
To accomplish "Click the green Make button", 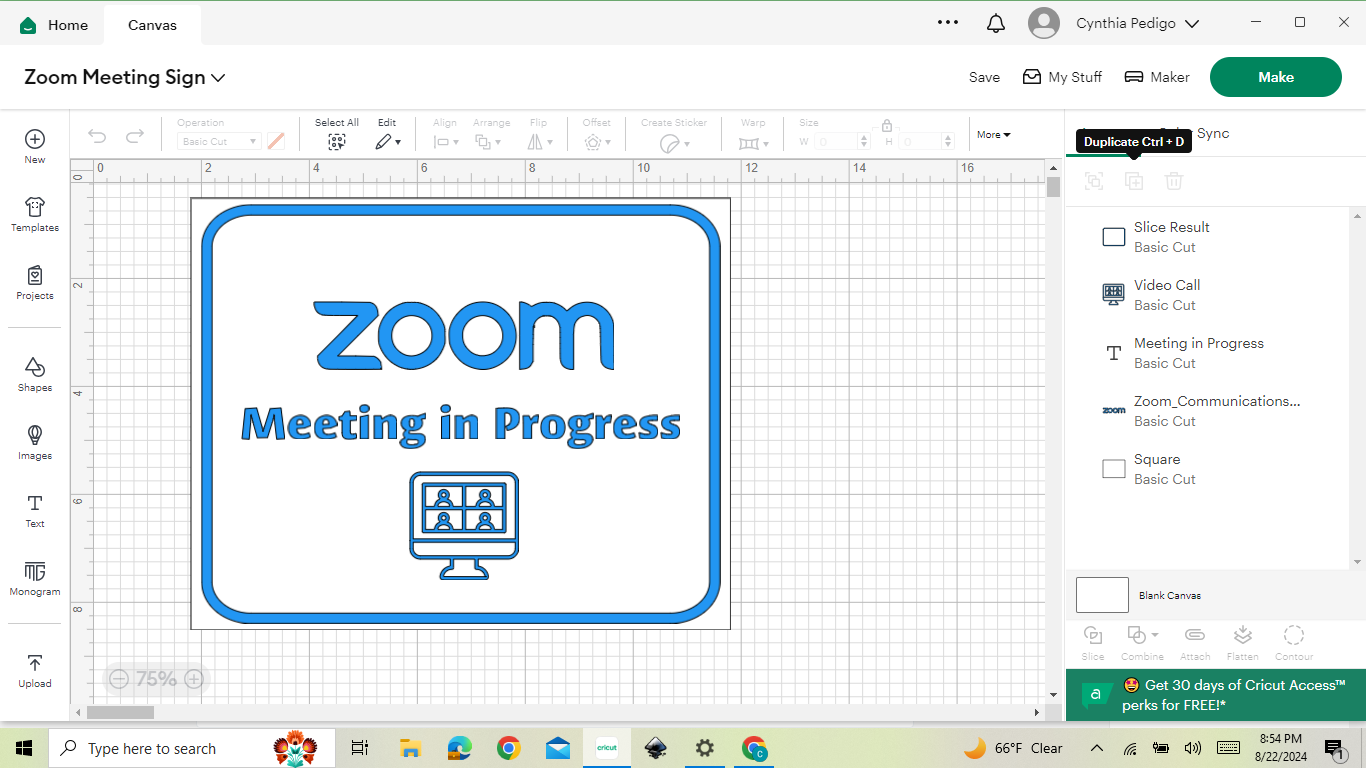I will click(1276, 77).
